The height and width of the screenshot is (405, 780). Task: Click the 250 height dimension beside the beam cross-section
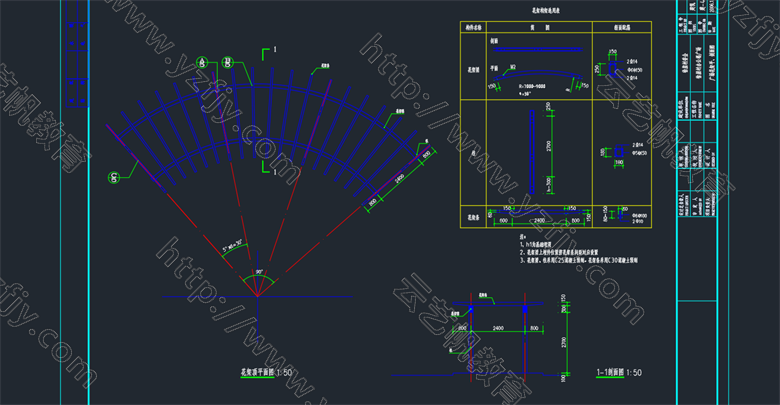tap(596, 69)
